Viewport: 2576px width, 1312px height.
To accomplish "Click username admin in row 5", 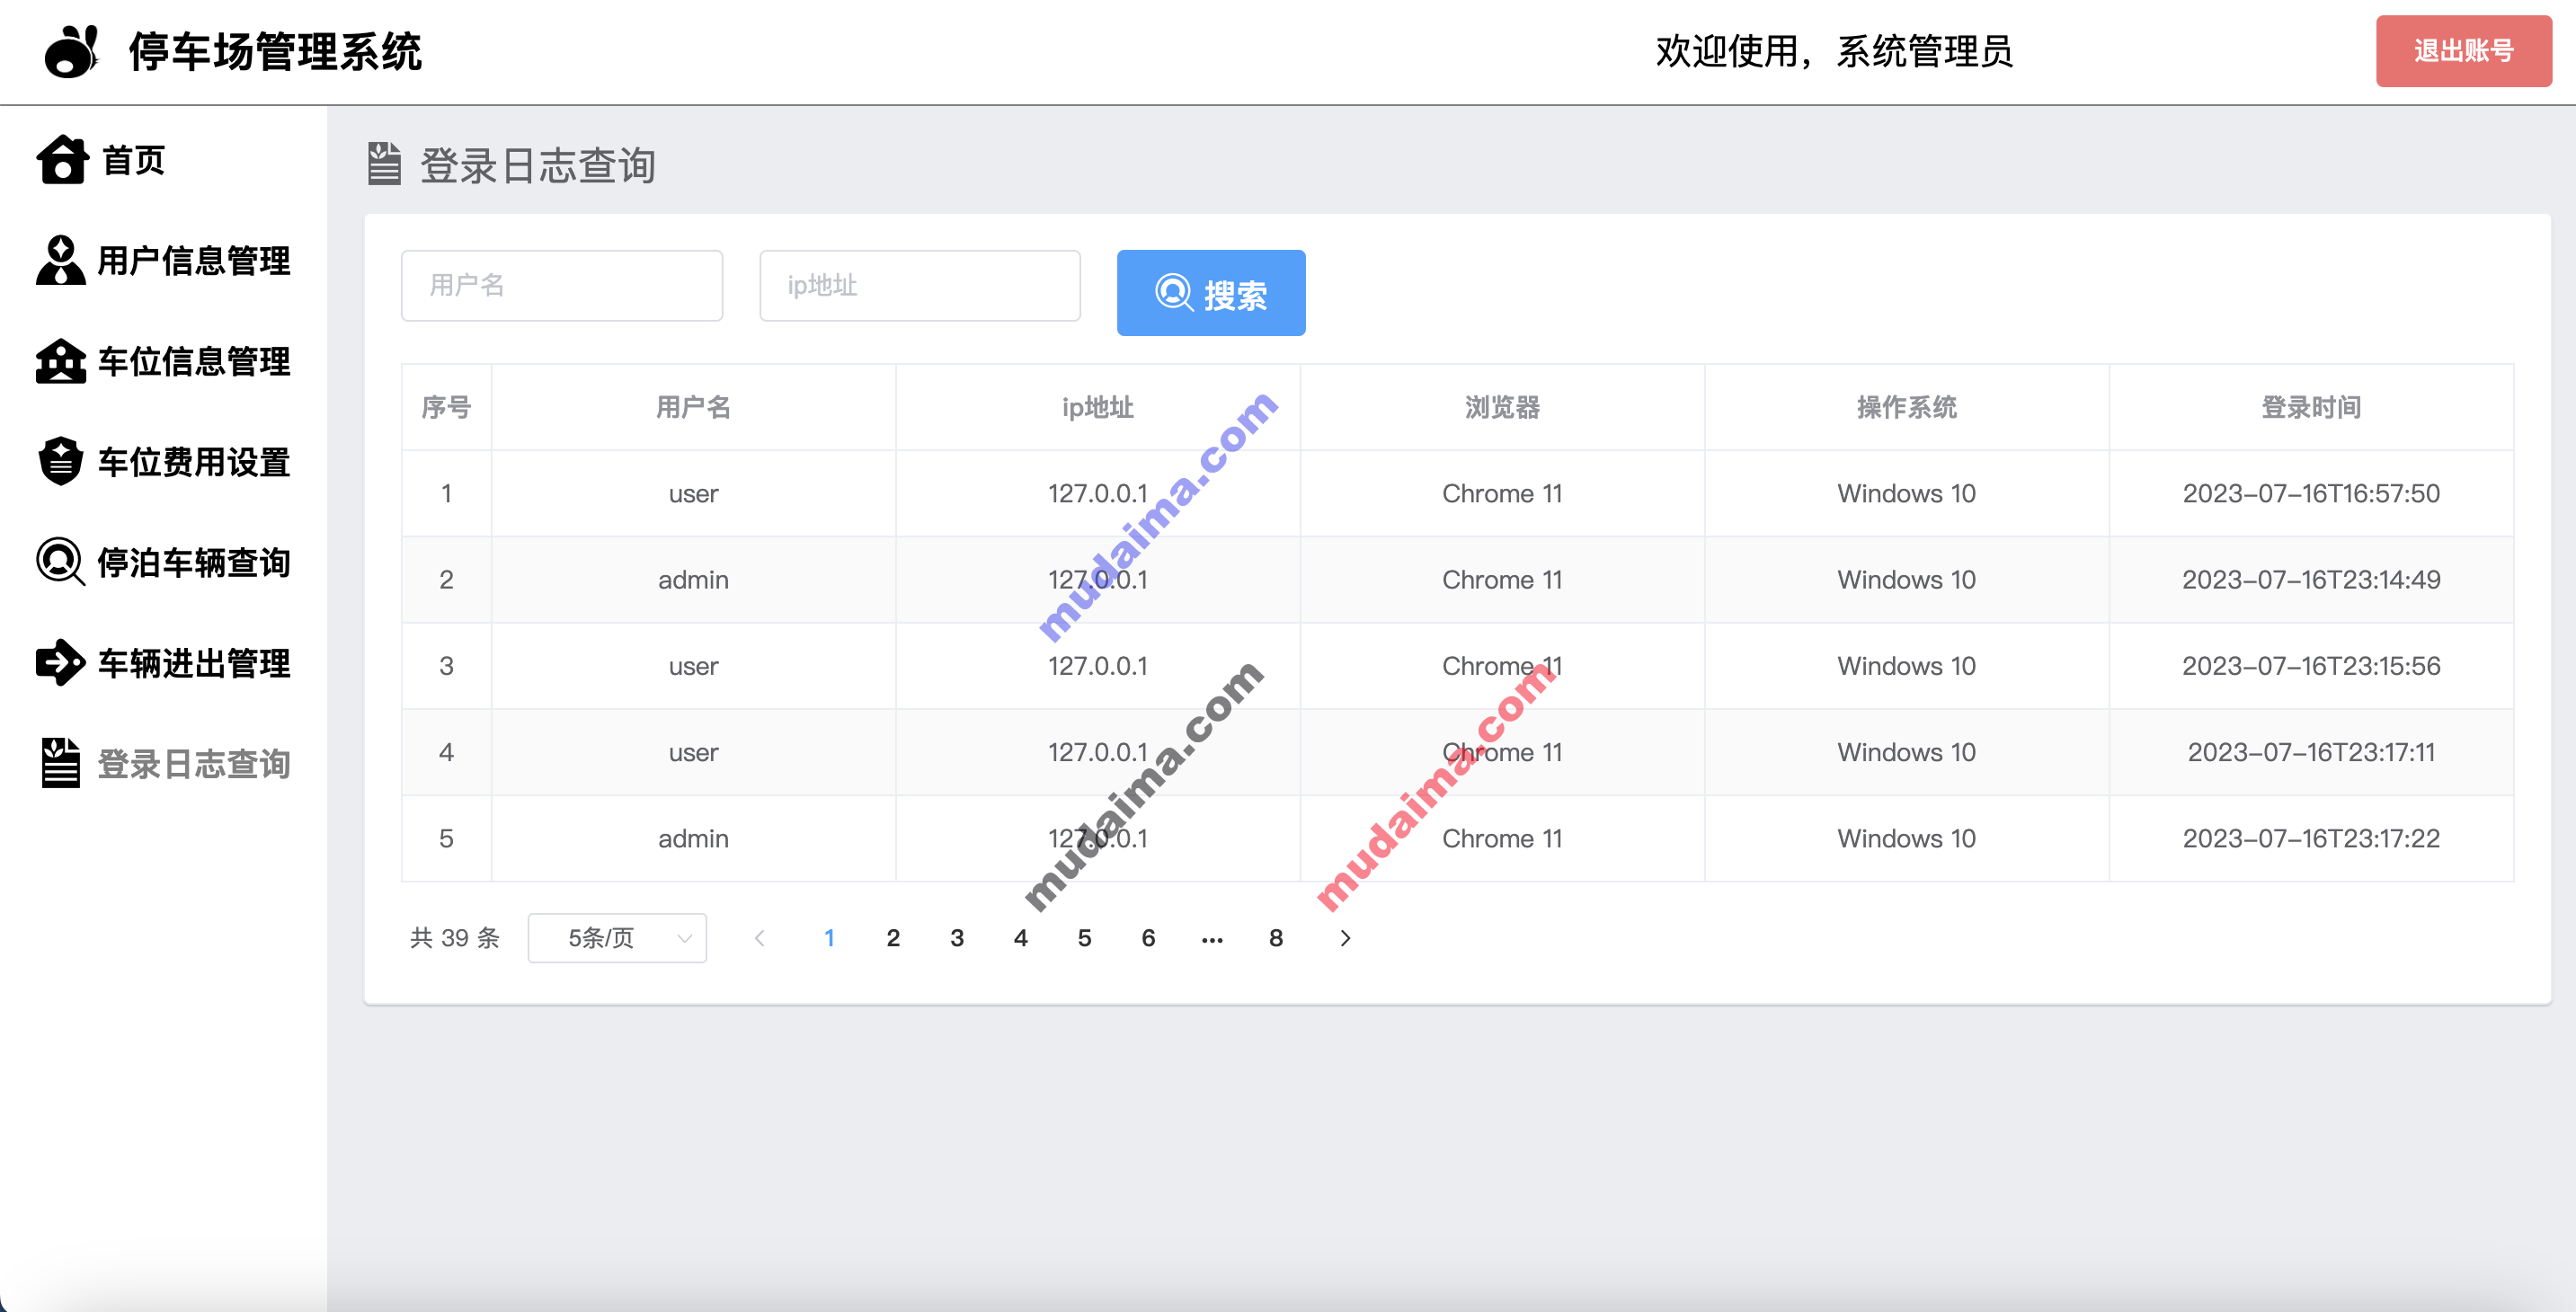I will coord(693,838).
